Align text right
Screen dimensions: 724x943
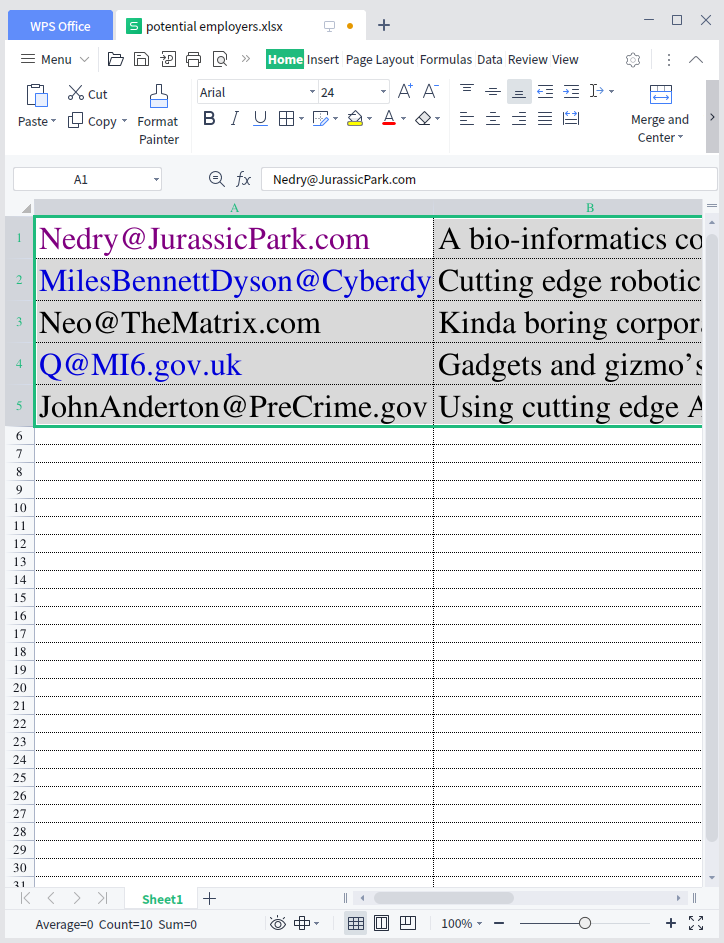[x=519, y=118]
